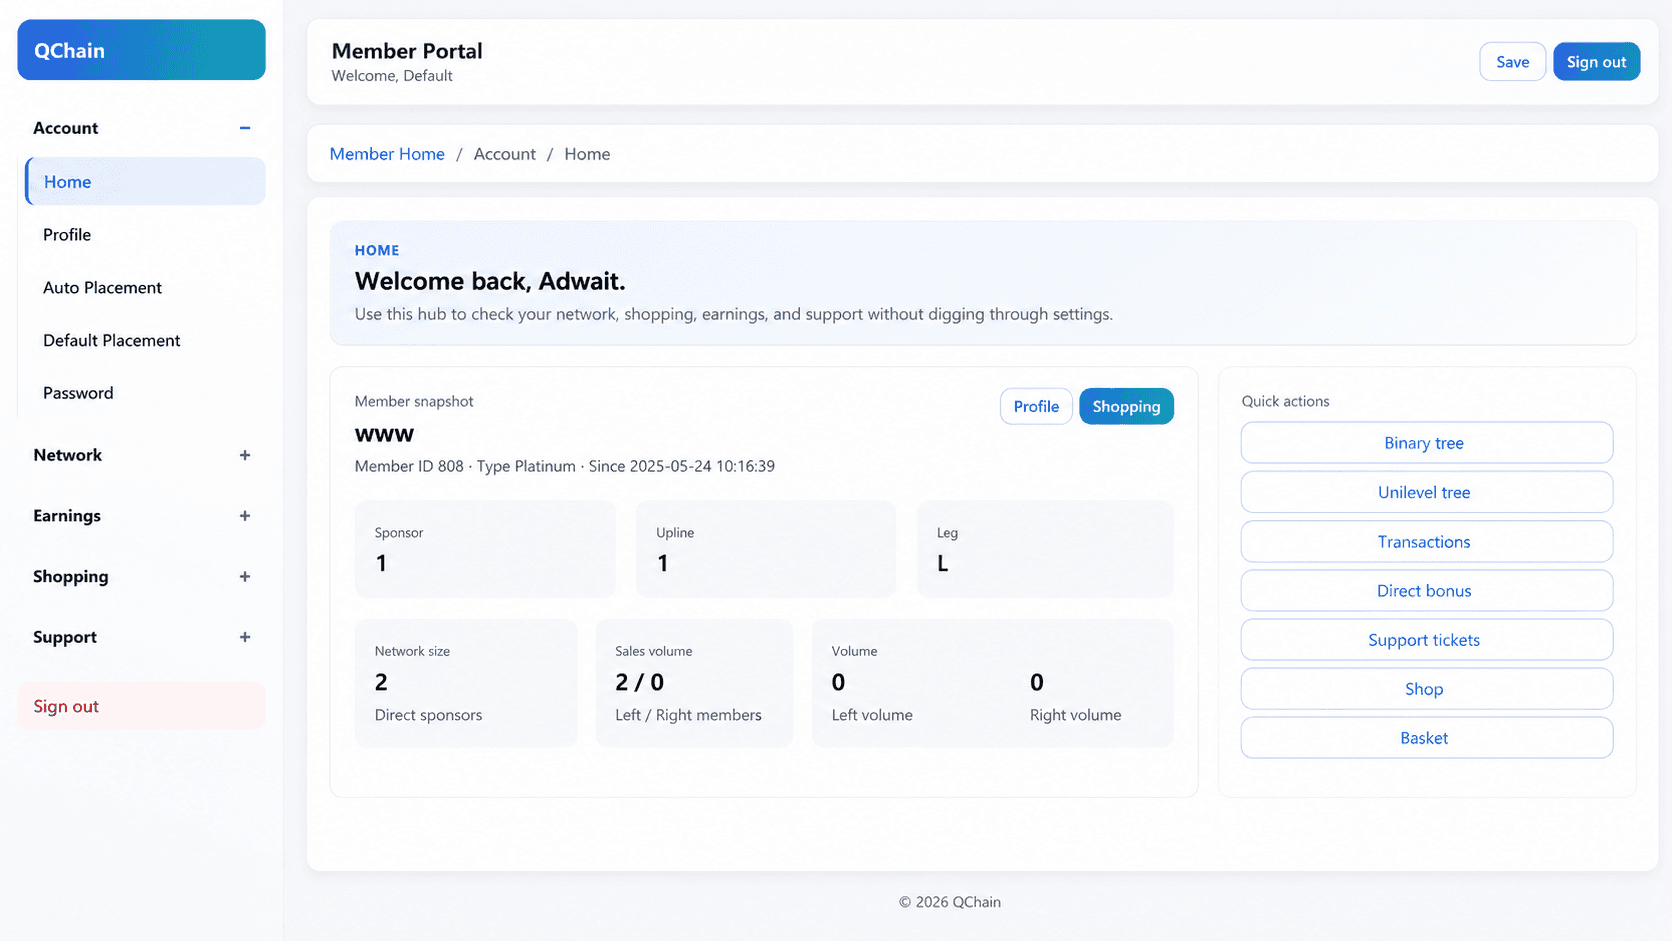The height and width of the screenshot is (941, 1672).
Task: Click the QChain logo banner
Action: (x=141, y=50)
